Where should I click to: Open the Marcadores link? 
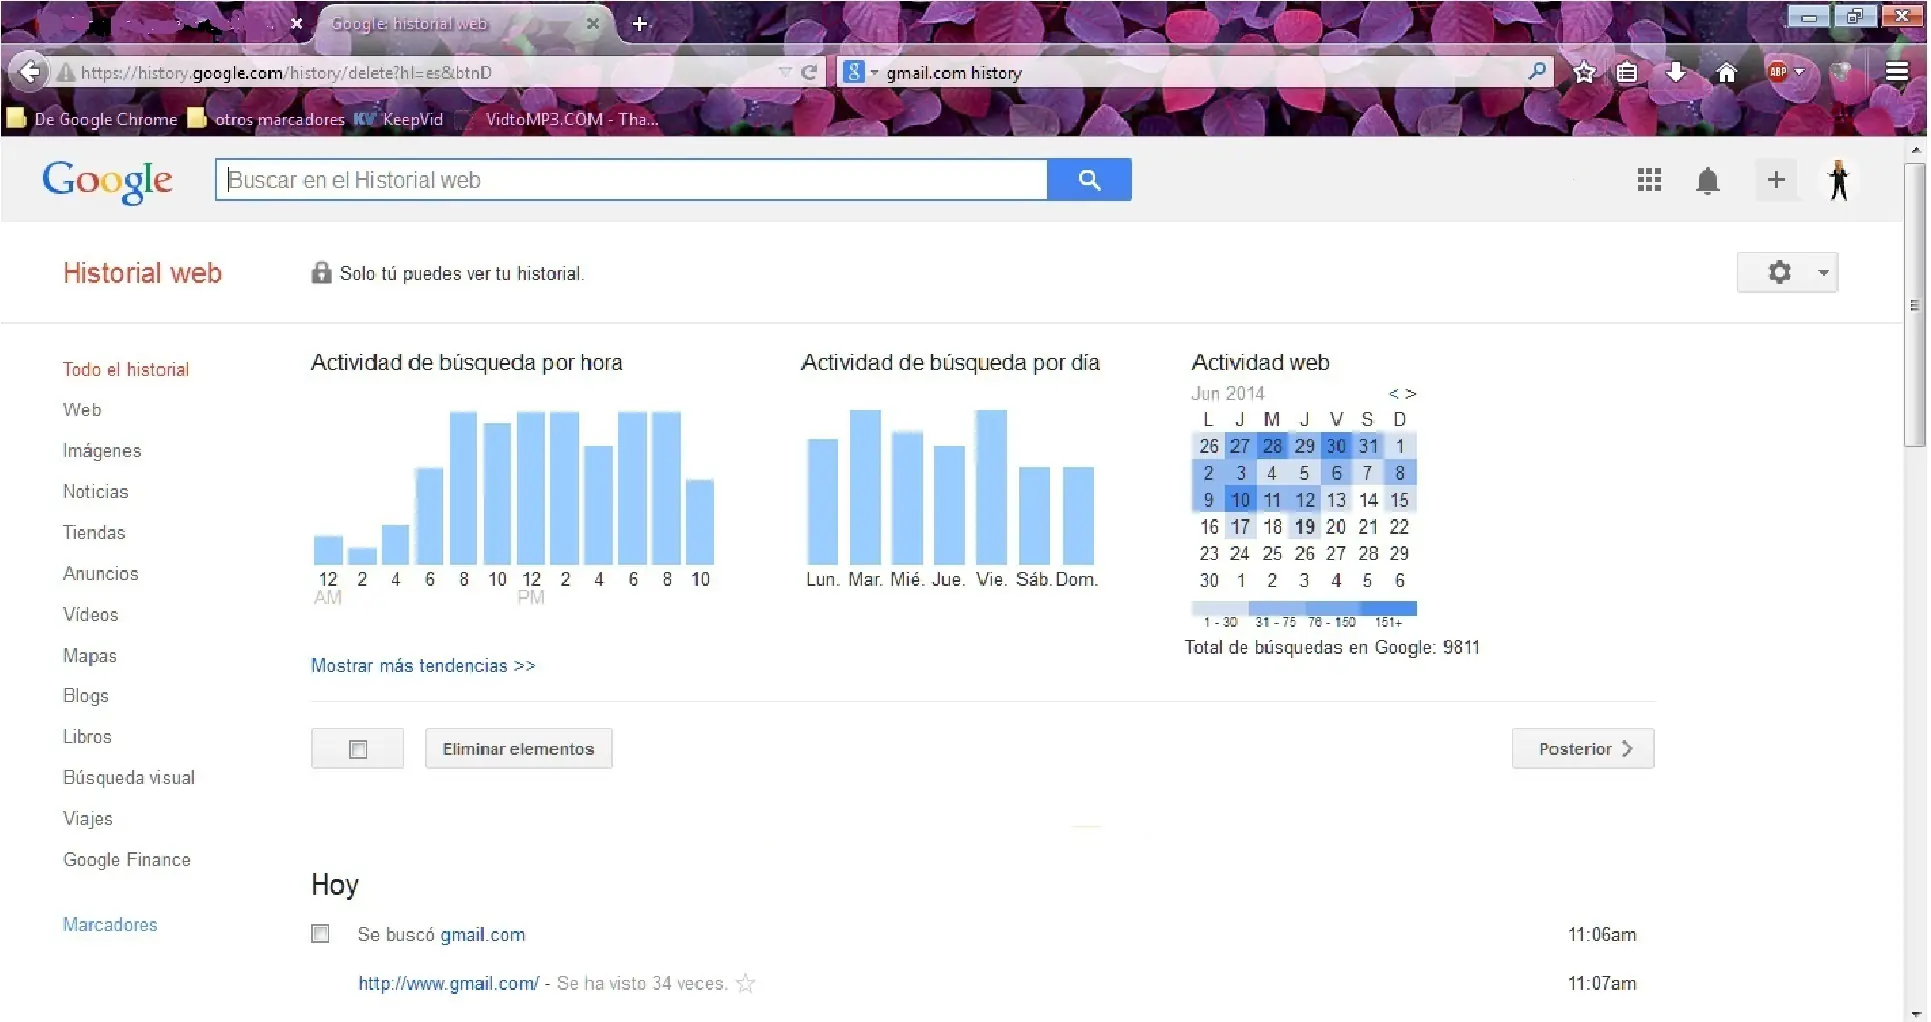click(110, 925)
